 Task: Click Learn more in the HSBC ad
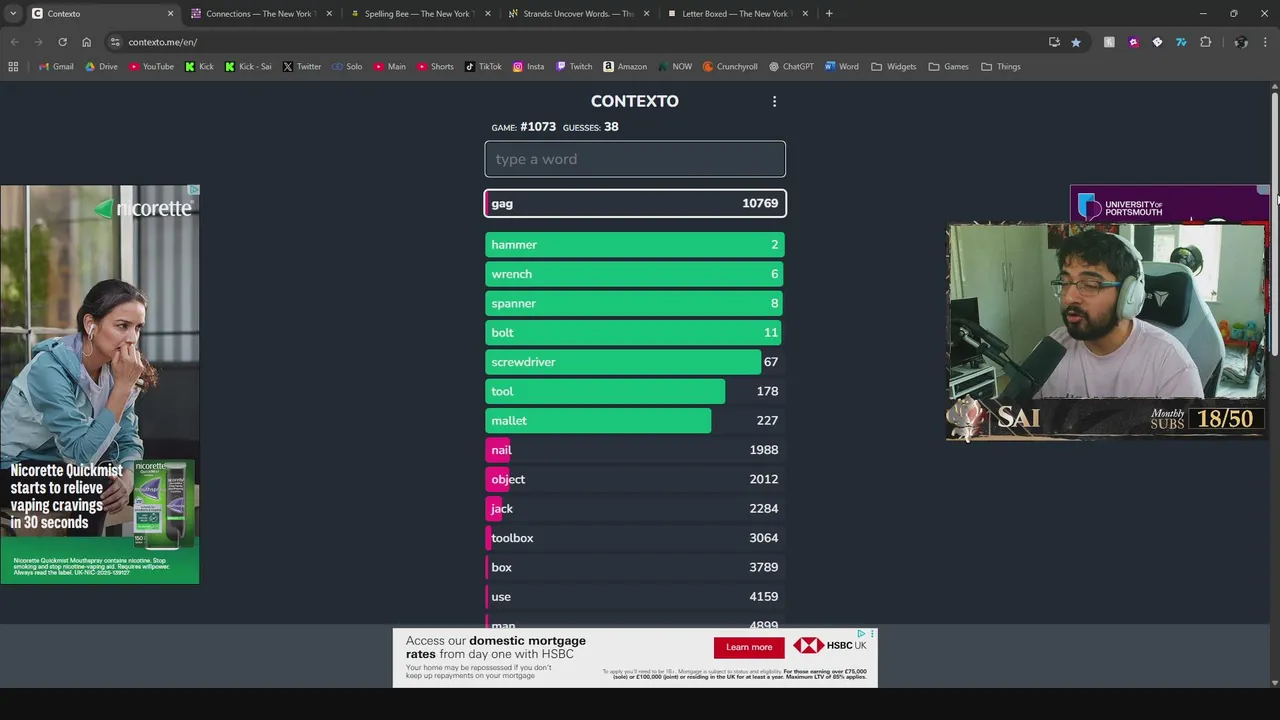[749, 647]
